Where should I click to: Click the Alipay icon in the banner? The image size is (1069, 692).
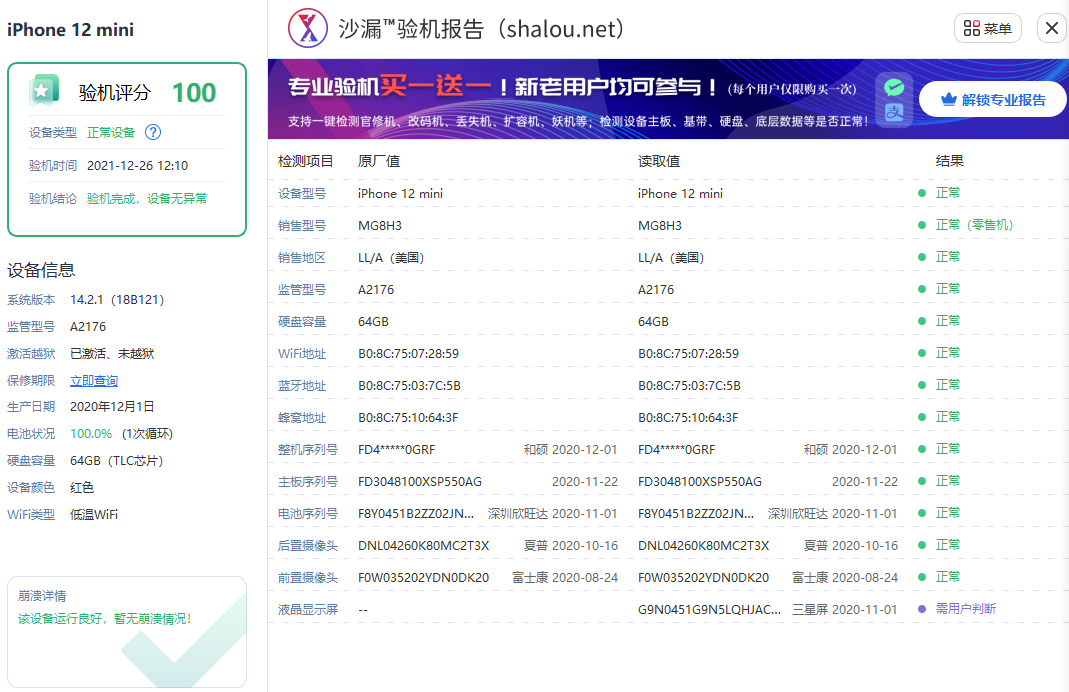(x=894, y=112)
